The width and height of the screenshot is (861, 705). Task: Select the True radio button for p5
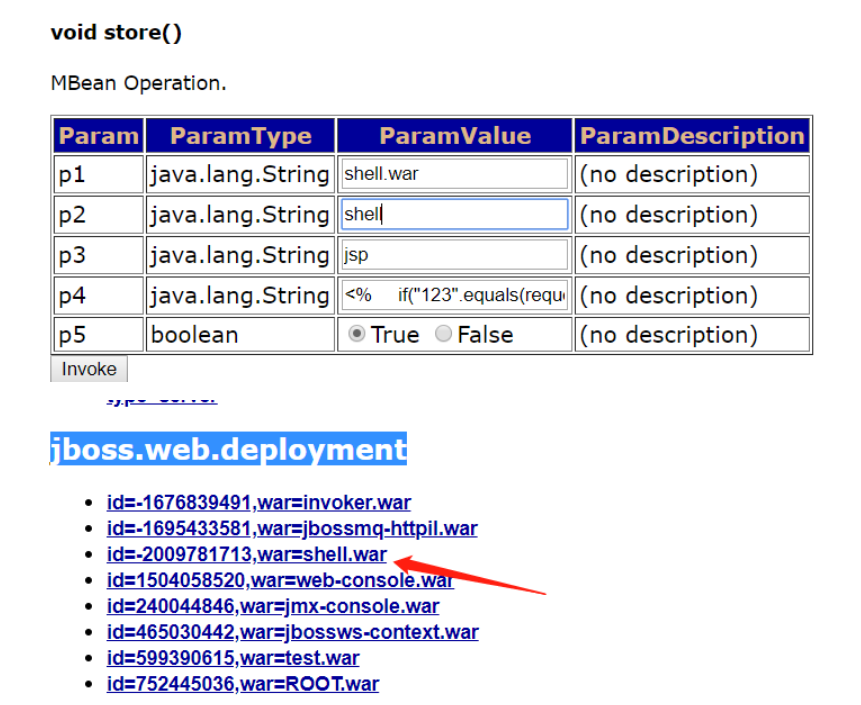tap(356, 333)
